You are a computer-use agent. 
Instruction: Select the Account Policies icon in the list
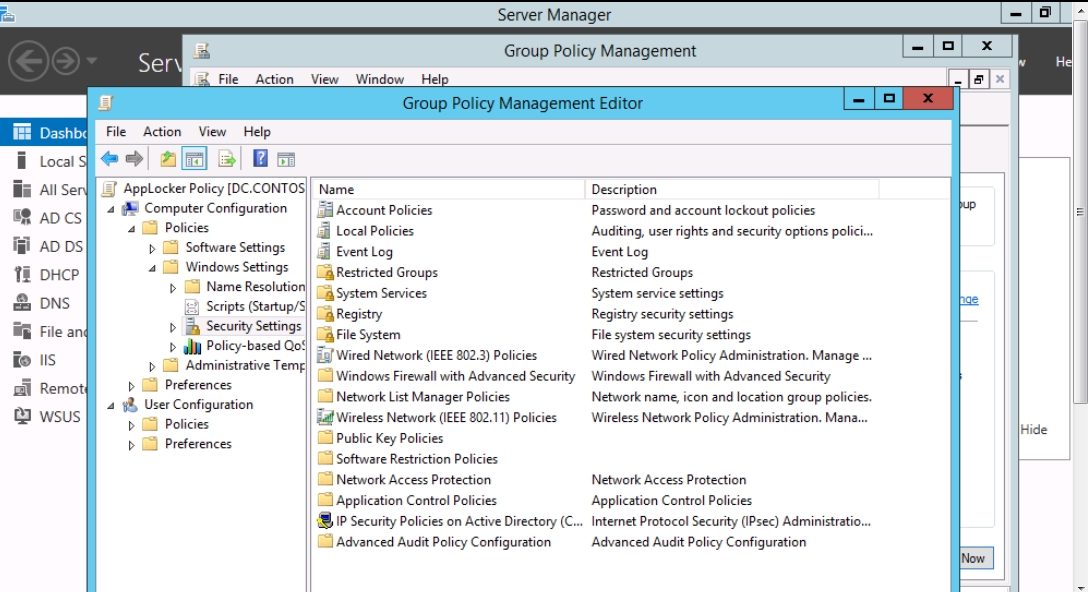[324, 210]
